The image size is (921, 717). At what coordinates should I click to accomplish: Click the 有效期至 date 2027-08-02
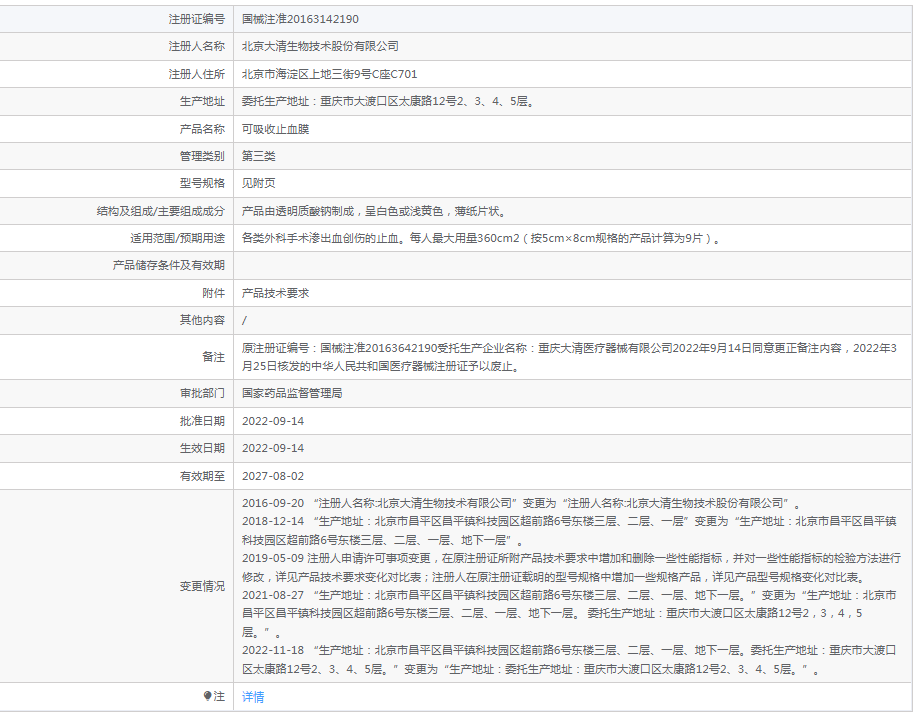click(x=272, y=476)
